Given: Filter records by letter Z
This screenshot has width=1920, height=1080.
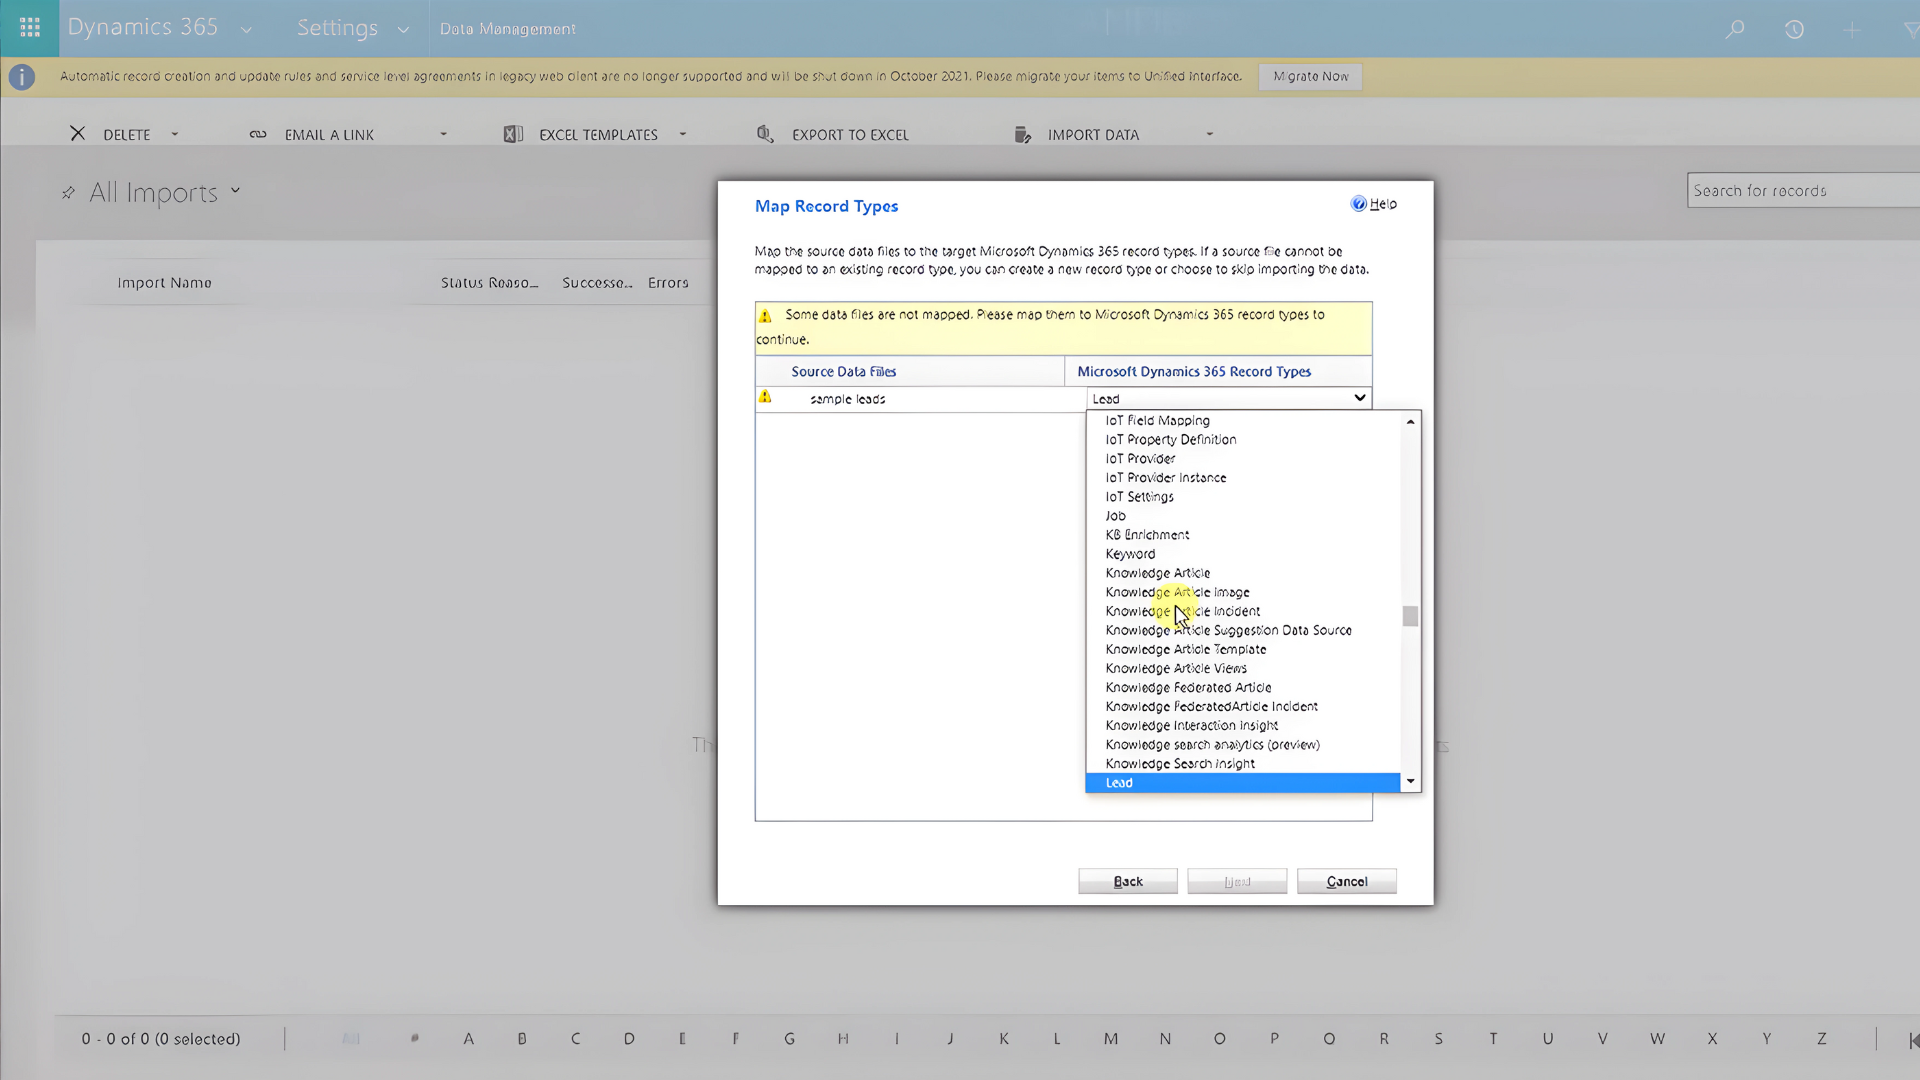Looking at the screenshot, I should click(x=1821, y=1040).
